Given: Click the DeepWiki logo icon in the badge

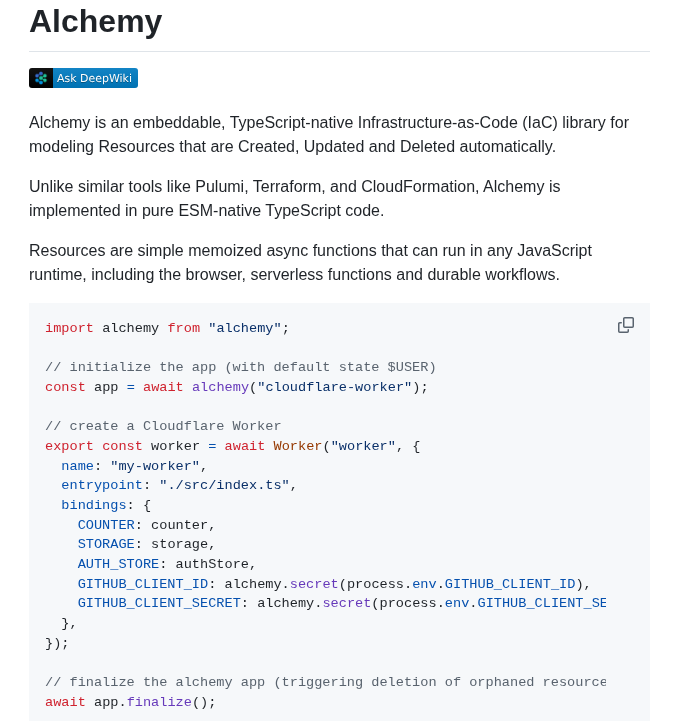Looking at the screenshot, I should pyautogui.click(x=41, y=78).
